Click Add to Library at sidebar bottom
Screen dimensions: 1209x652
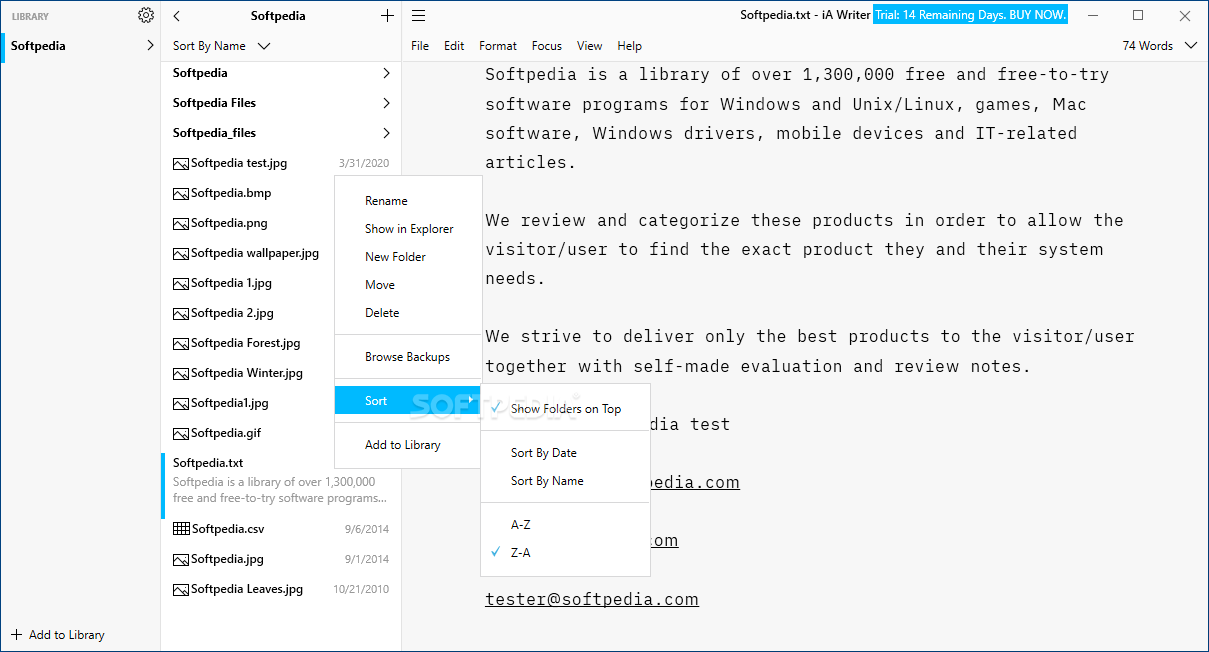pyautogui.click(x=58, y=634)
